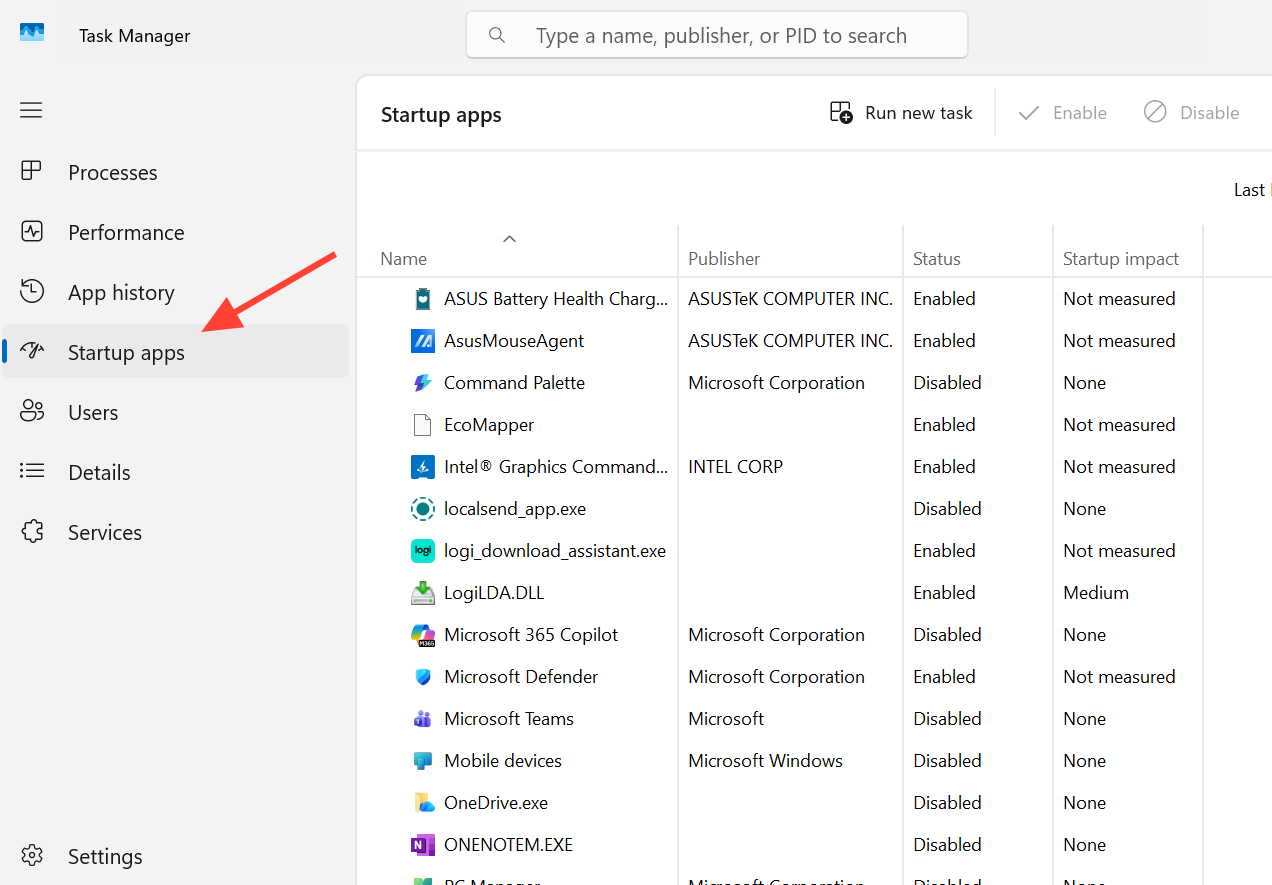Focus the name, publisher, or PID search box
Image resolution: width=1272 pixels, height=885 pixels.
click(x=717, y=36)
